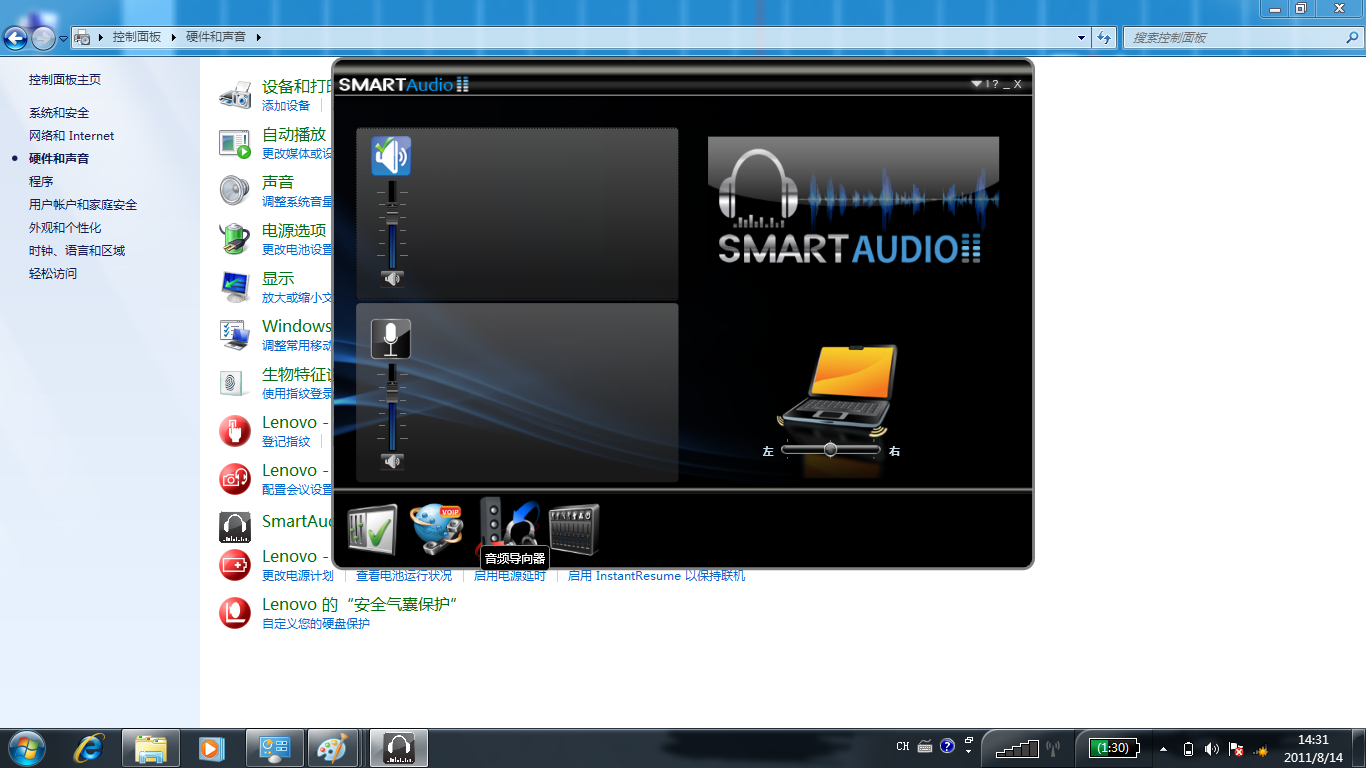Click the left-right balance slider knob
Viewport: 1366px width, 768px height.
830,450
